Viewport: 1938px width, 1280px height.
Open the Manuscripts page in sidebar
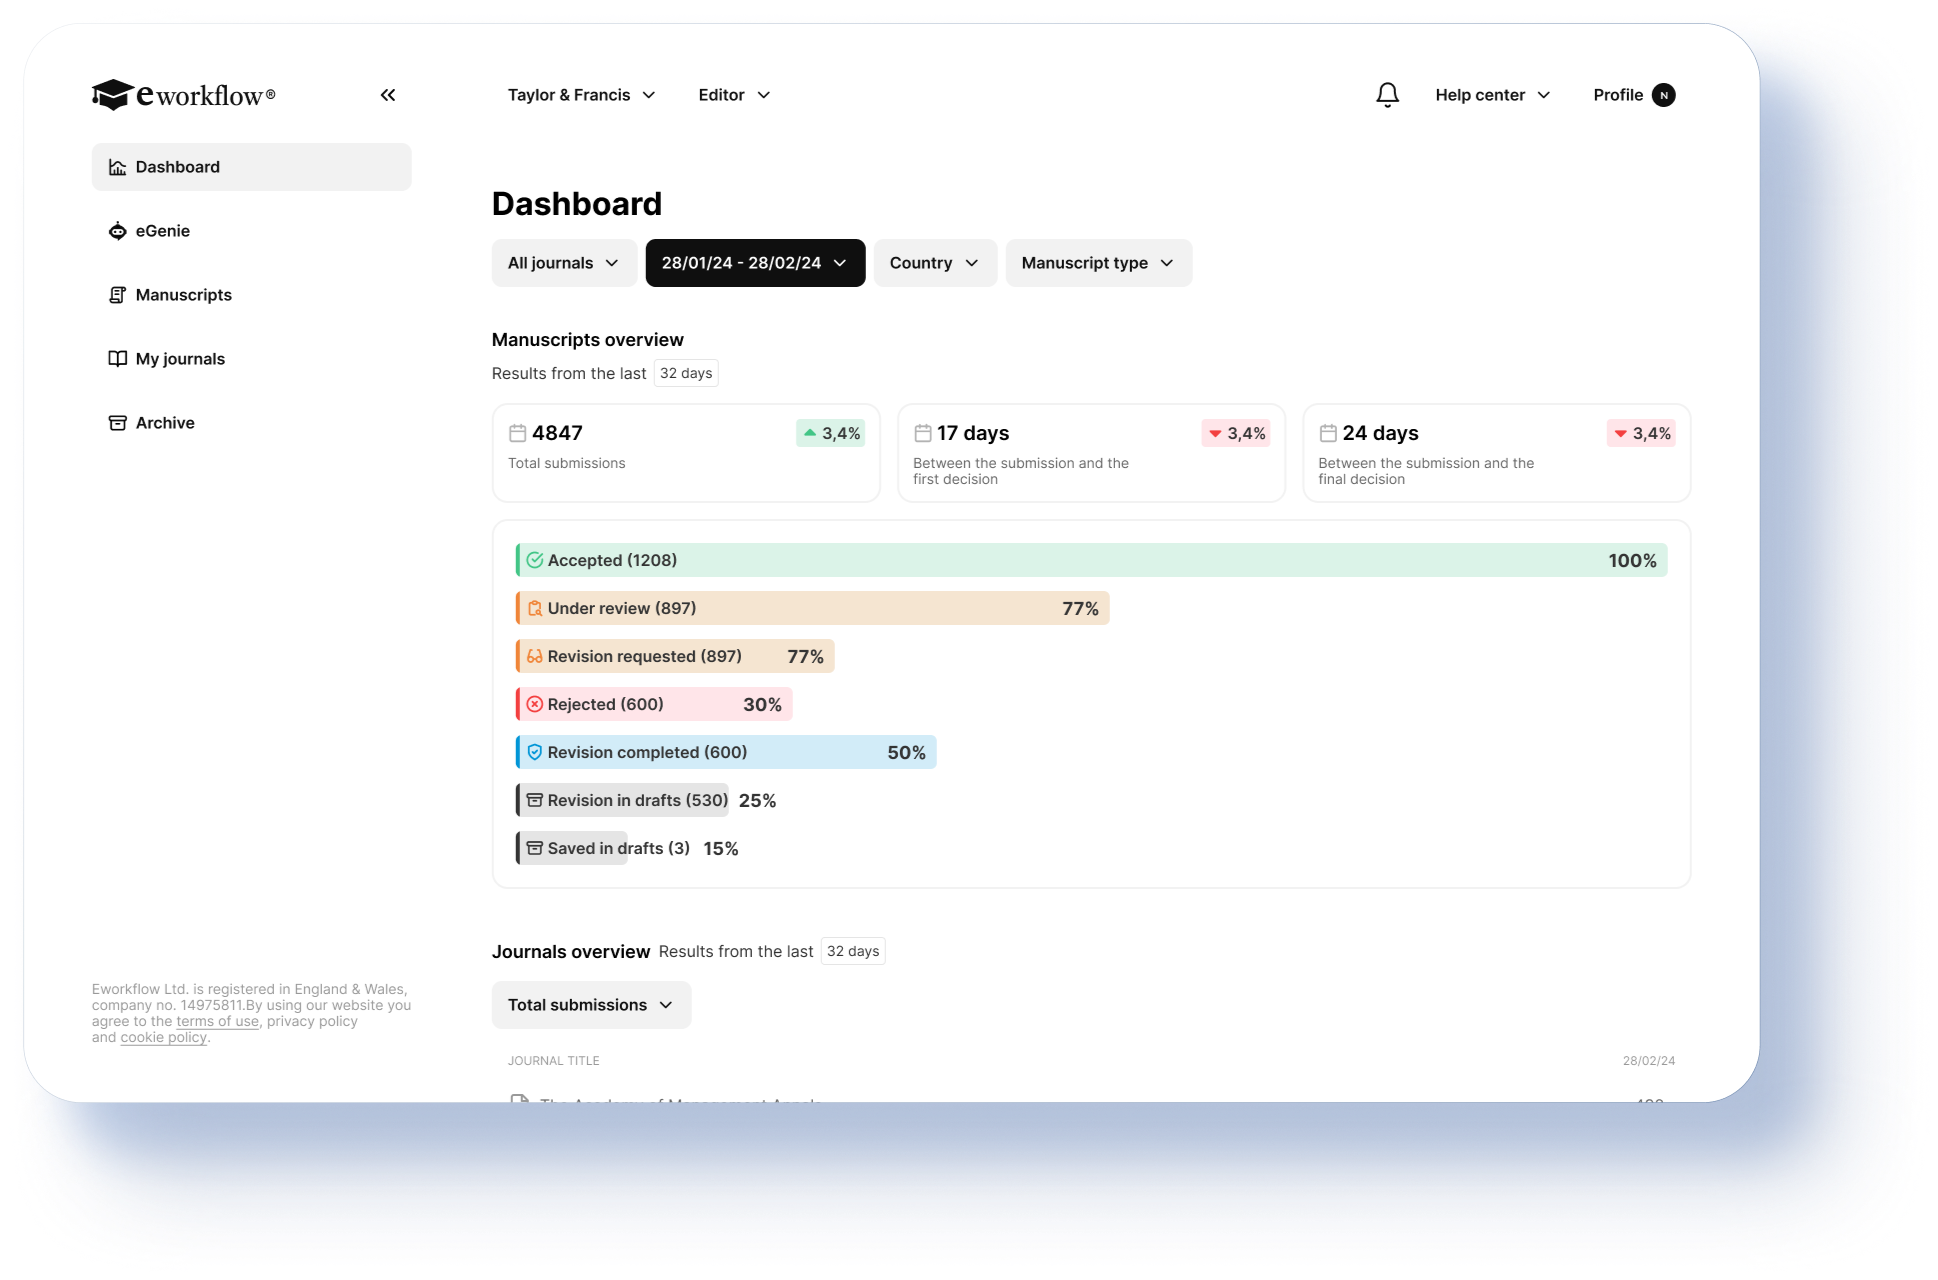pyautogui.click(x=184, y=295)
